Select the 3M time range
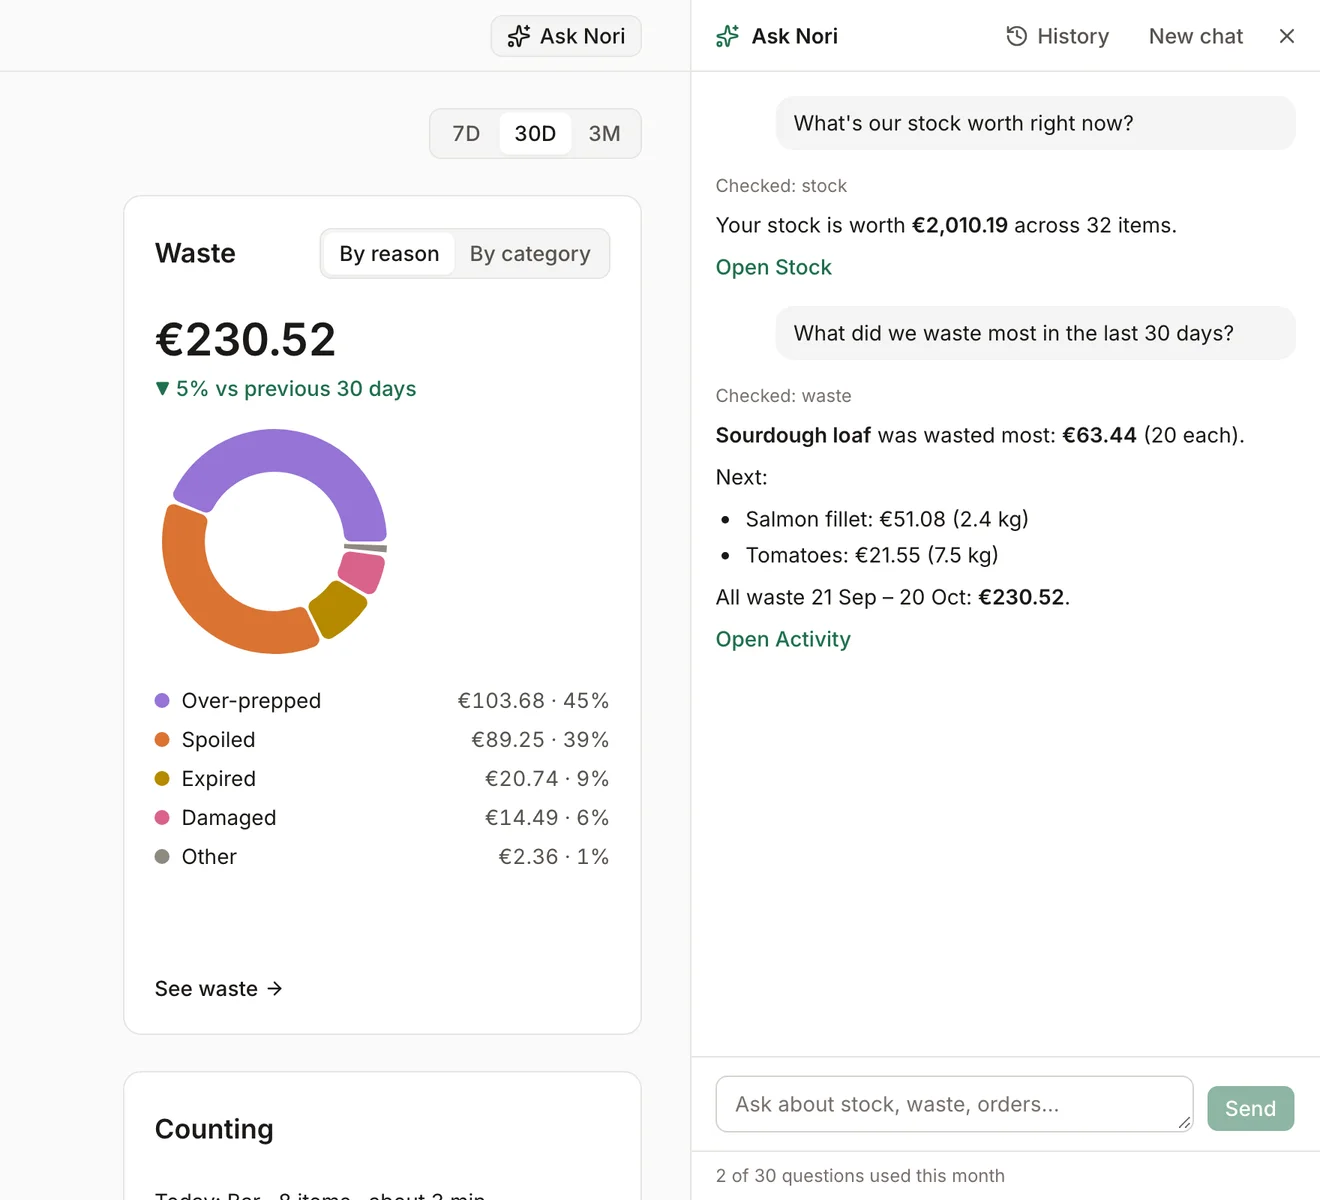 point(604,133)
